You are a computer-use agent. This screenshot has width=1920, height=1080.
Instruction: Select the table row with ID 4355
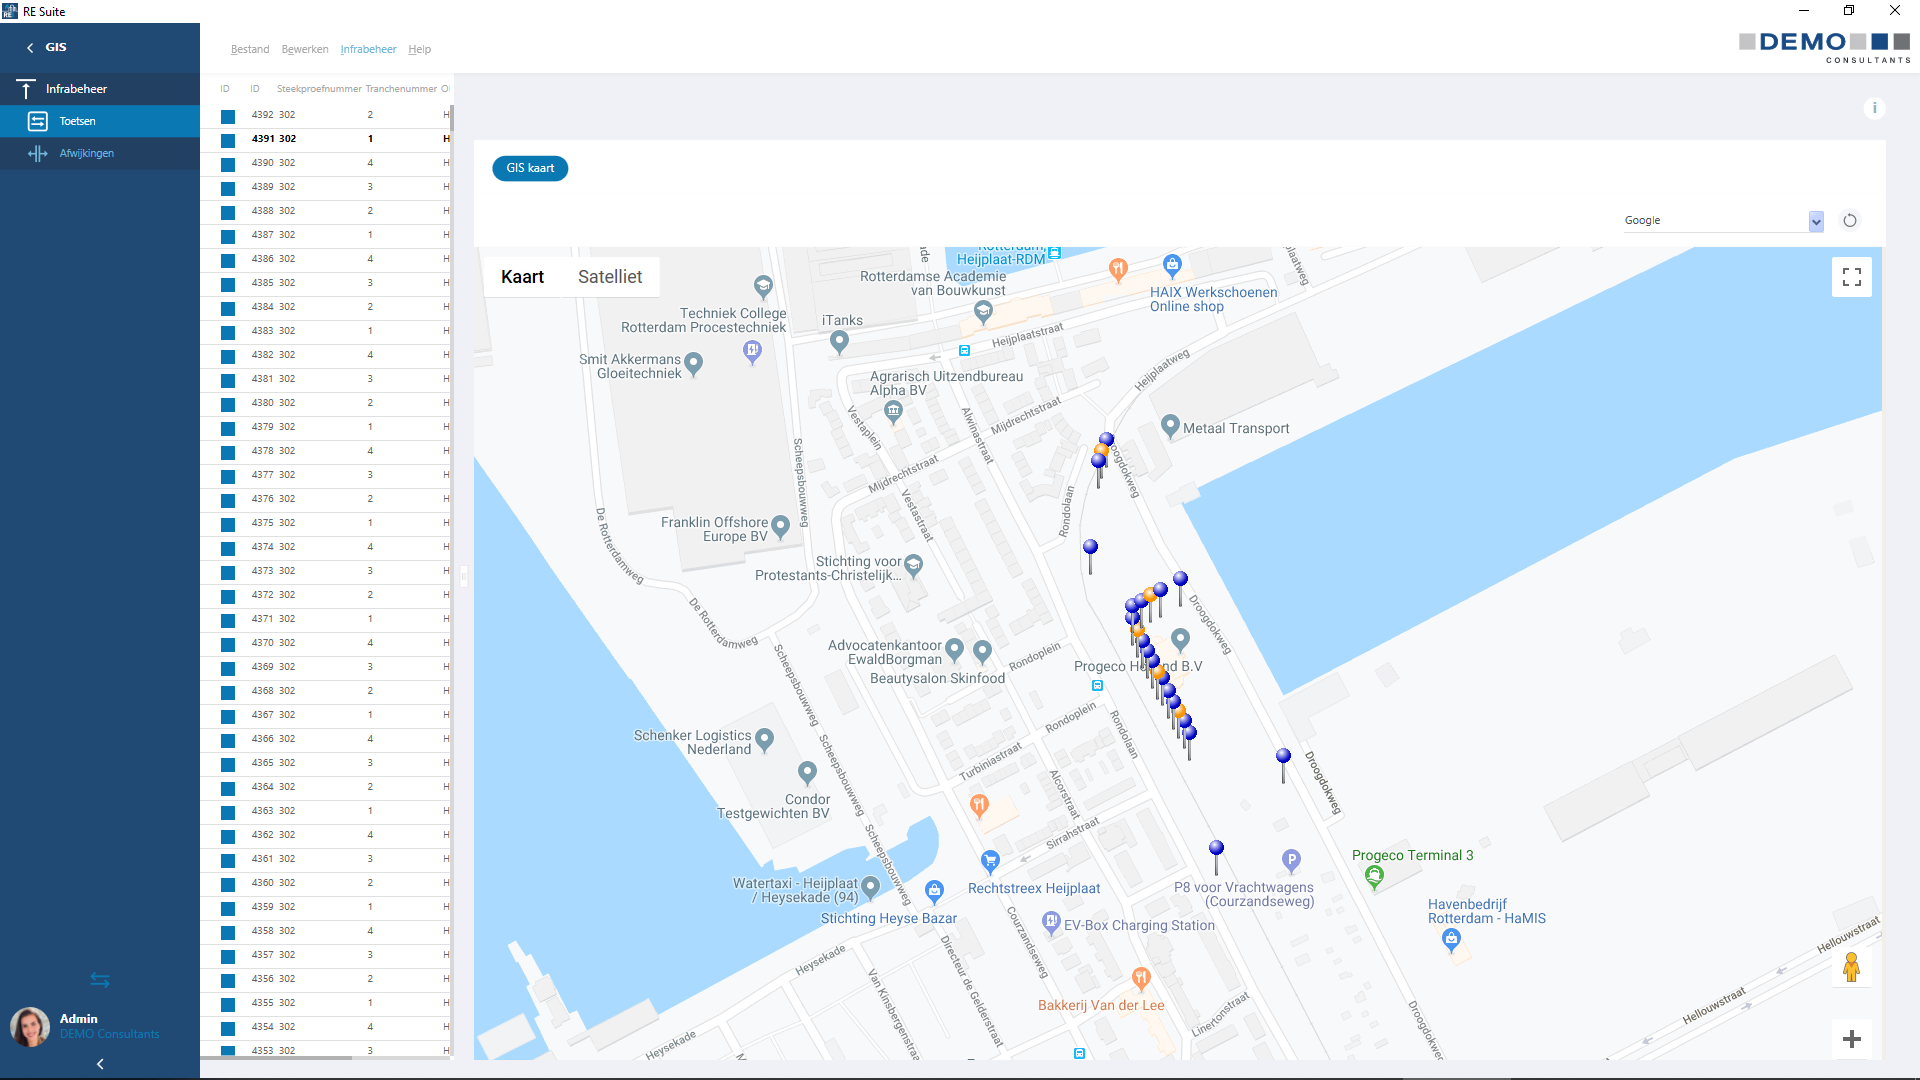coord(327,1003)
